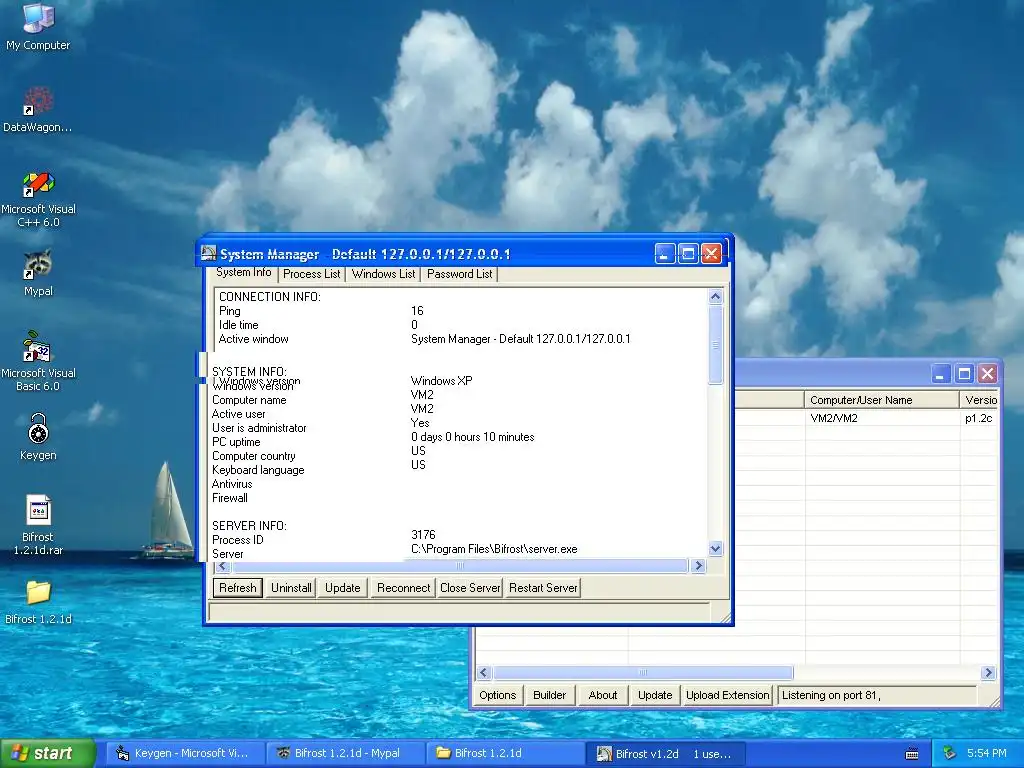Click the 'User is administrator' label
The image size is (1024, 768).
pyautogui.click(x=259, y=428)
